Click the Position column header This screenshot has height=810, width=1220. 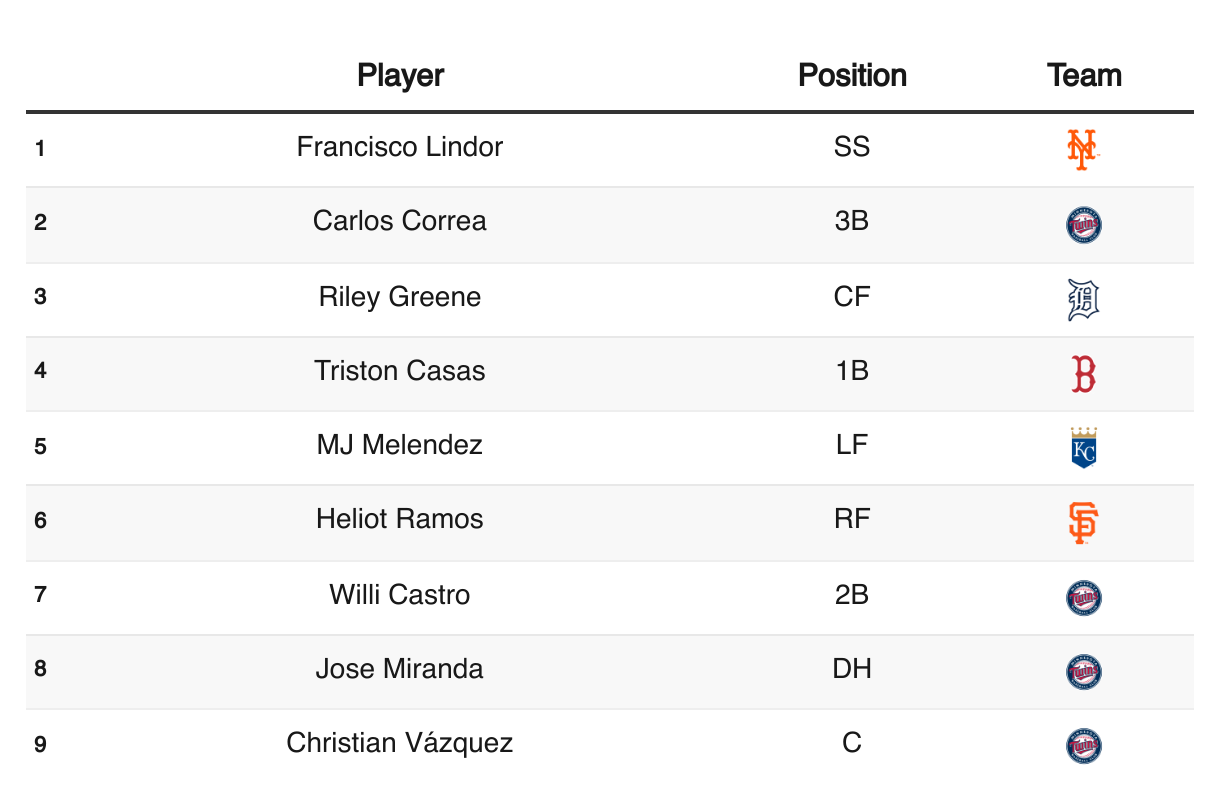coord(852,75)
